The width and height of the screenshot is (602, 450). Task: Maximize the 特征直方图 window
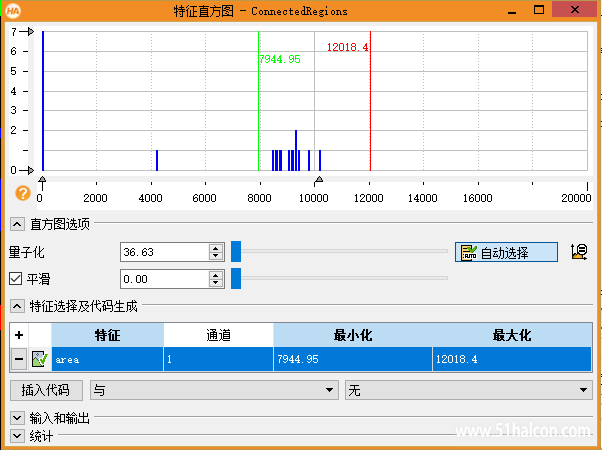(539, 10)
